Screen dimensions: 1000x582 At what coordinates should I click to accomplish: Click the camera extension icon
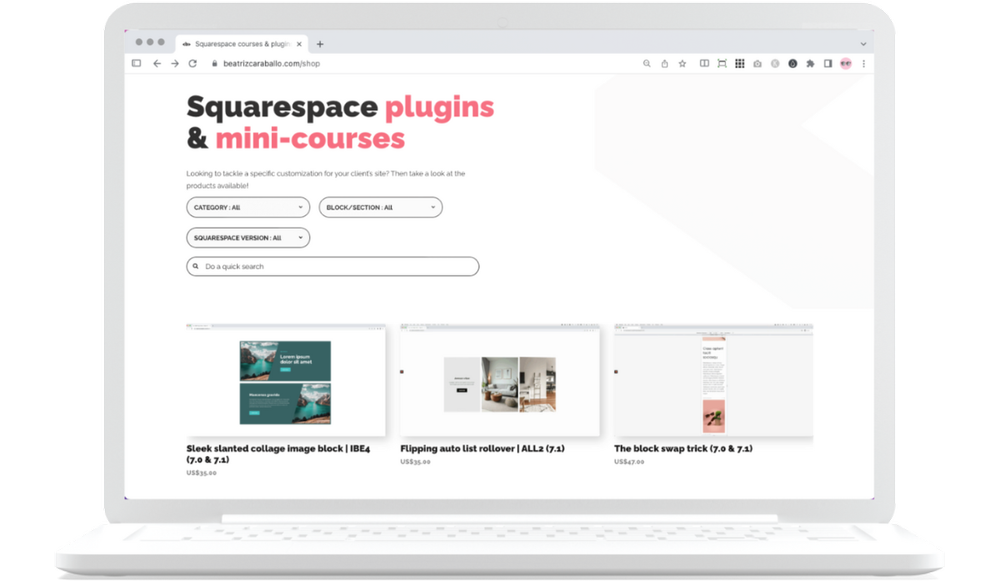[x=758, y=64]
